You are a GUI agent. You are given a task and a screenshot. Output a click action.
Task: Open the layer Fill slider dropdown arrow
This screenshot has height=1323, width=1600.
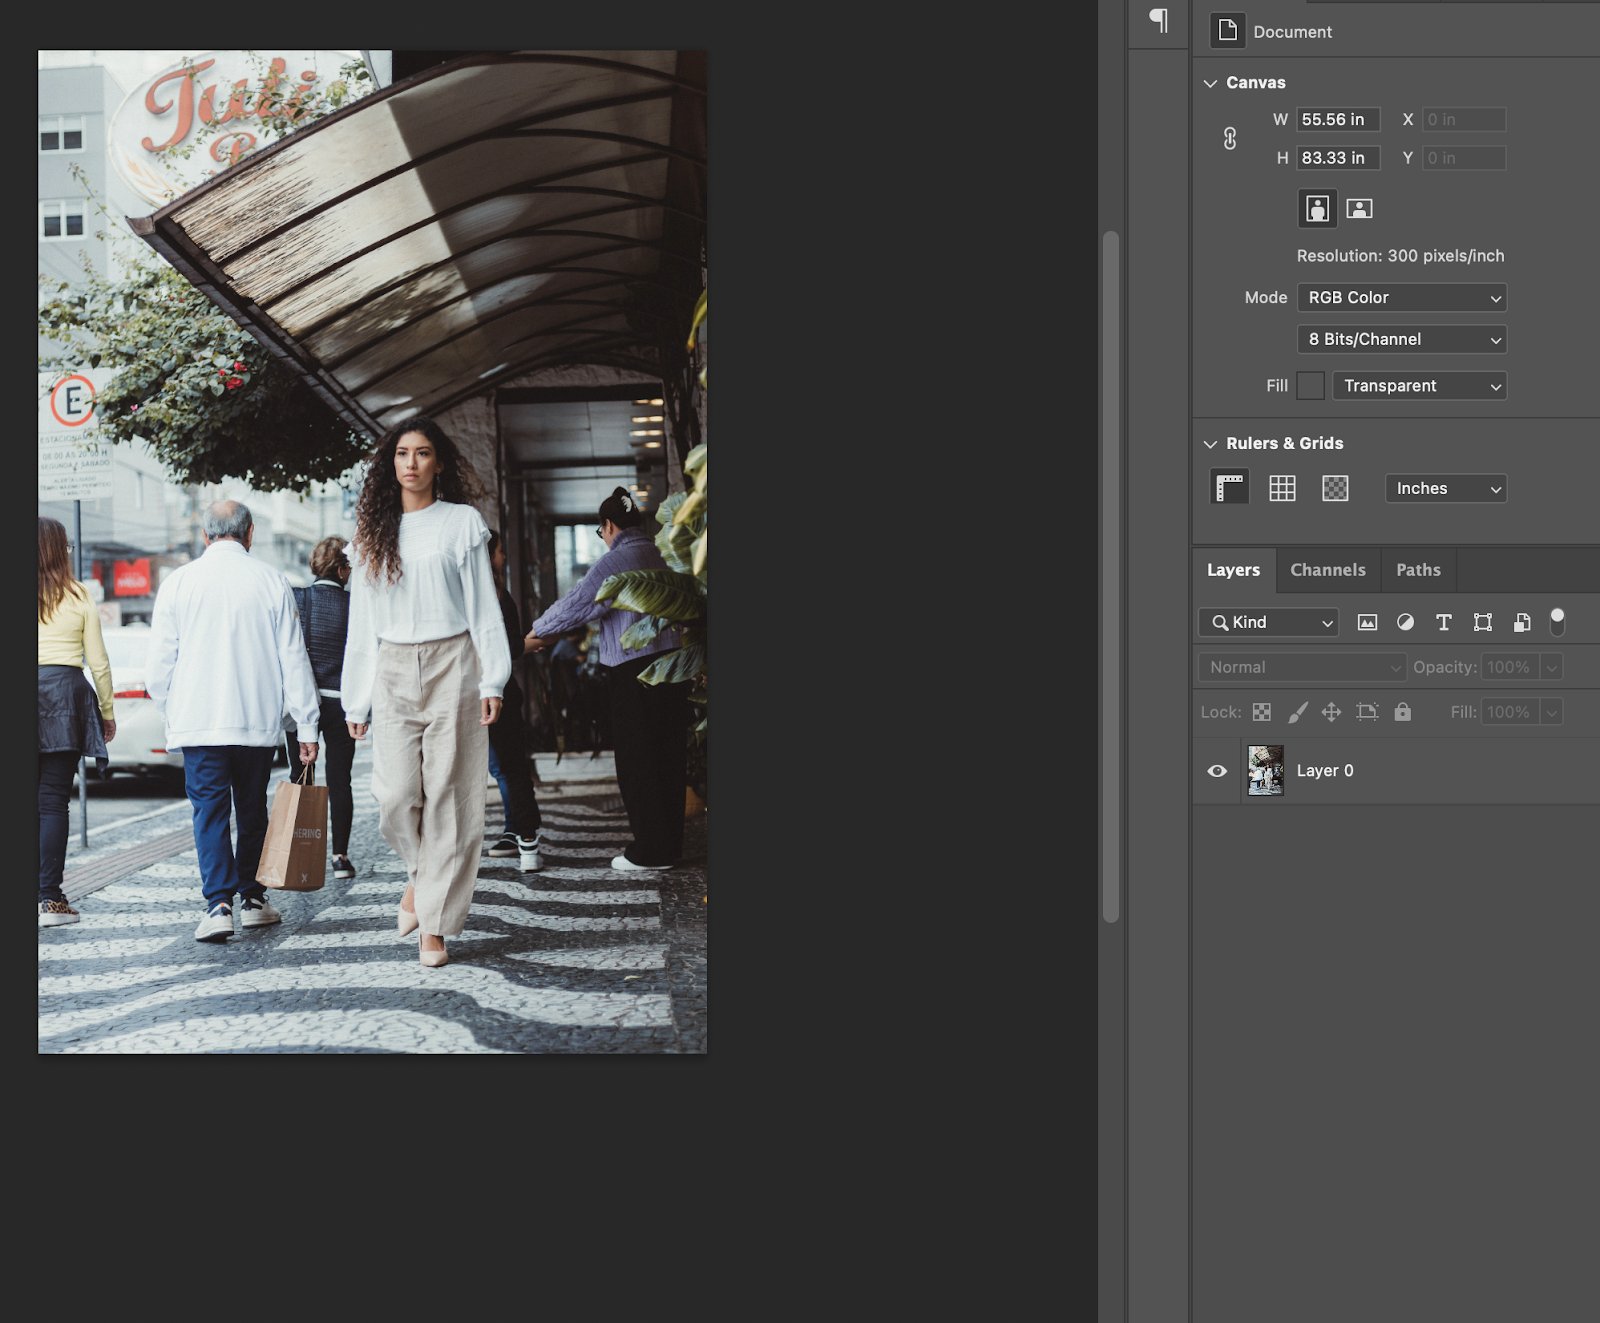pyautogui.click(x=1551, y=712)
